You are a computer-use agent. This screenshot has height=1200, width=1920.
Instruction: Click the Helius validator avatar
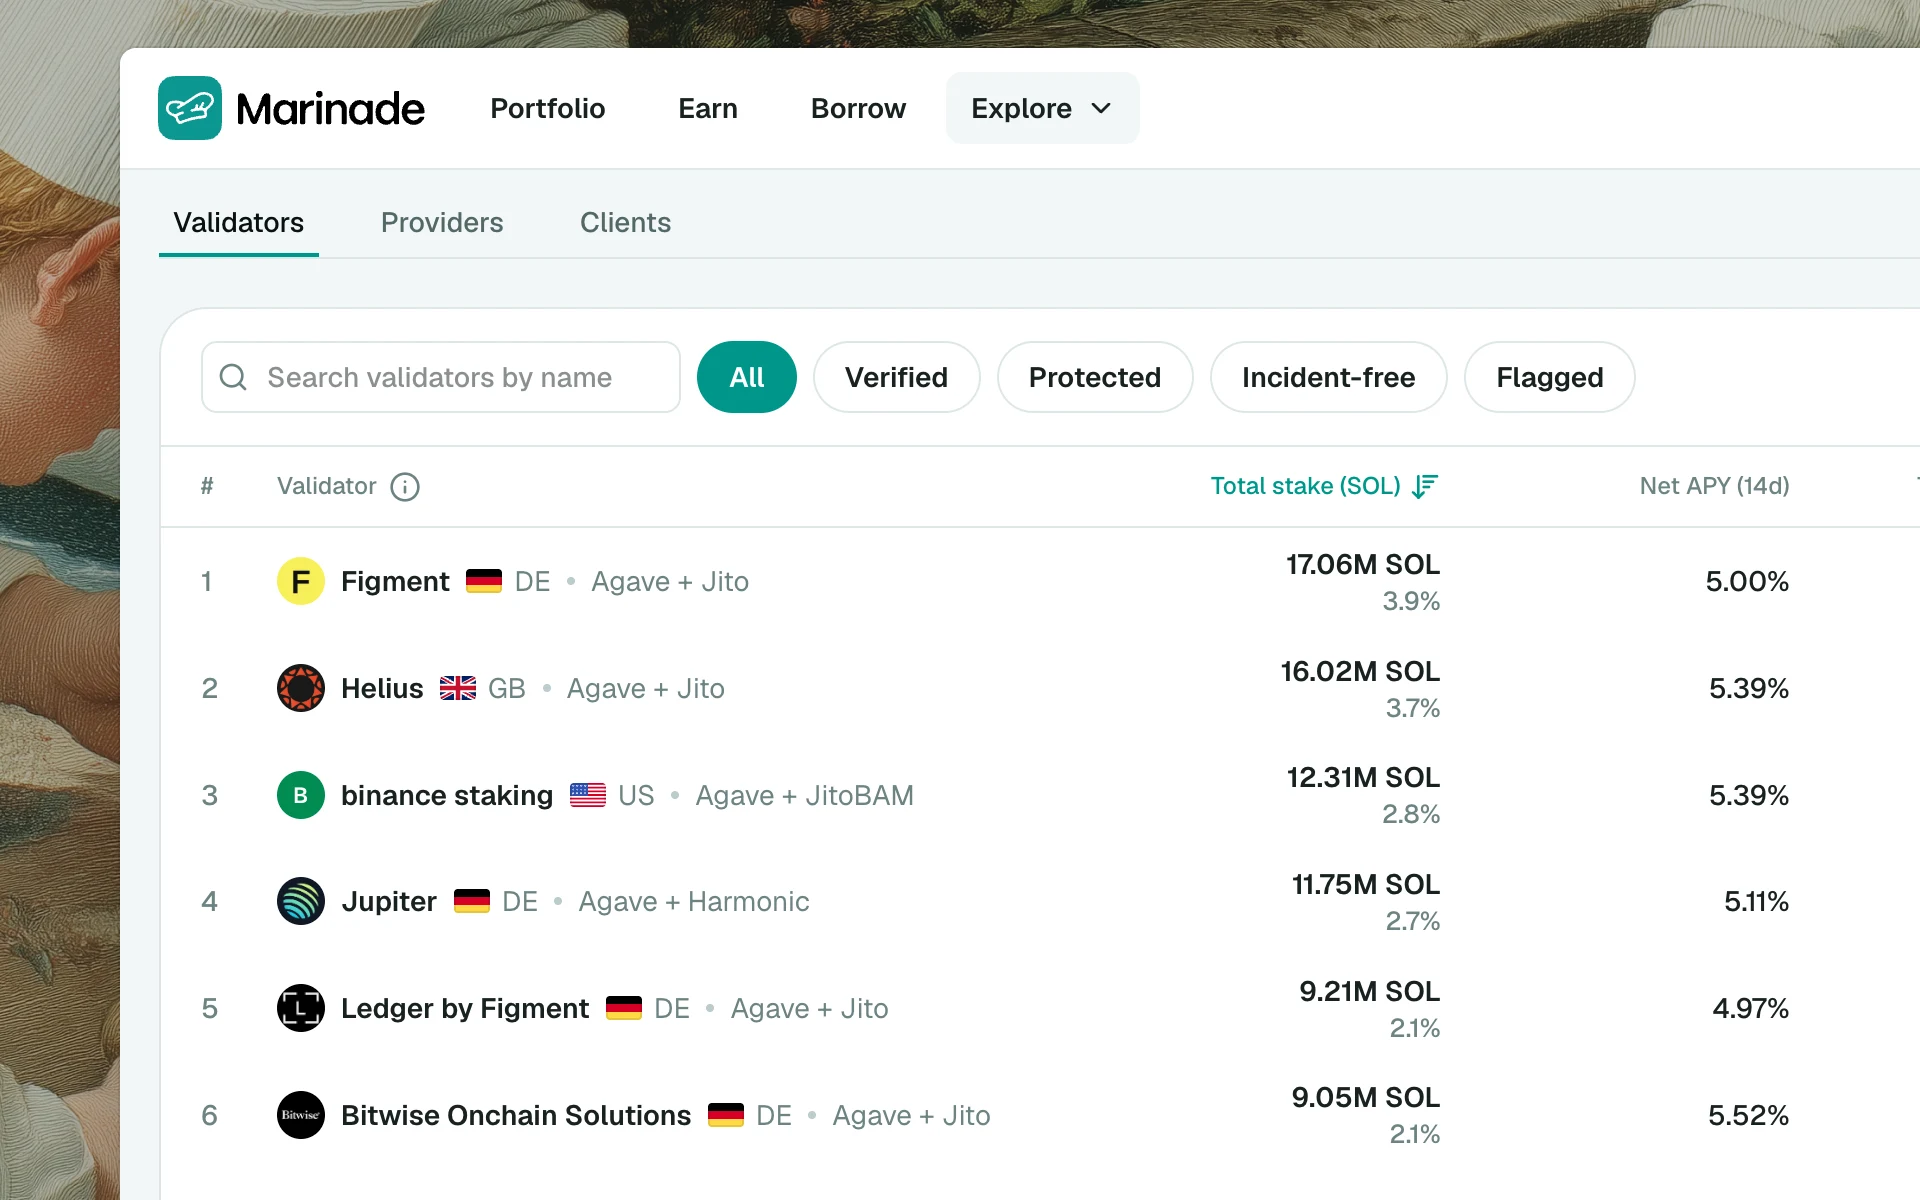pyautogui.click(x=301, y=688)
